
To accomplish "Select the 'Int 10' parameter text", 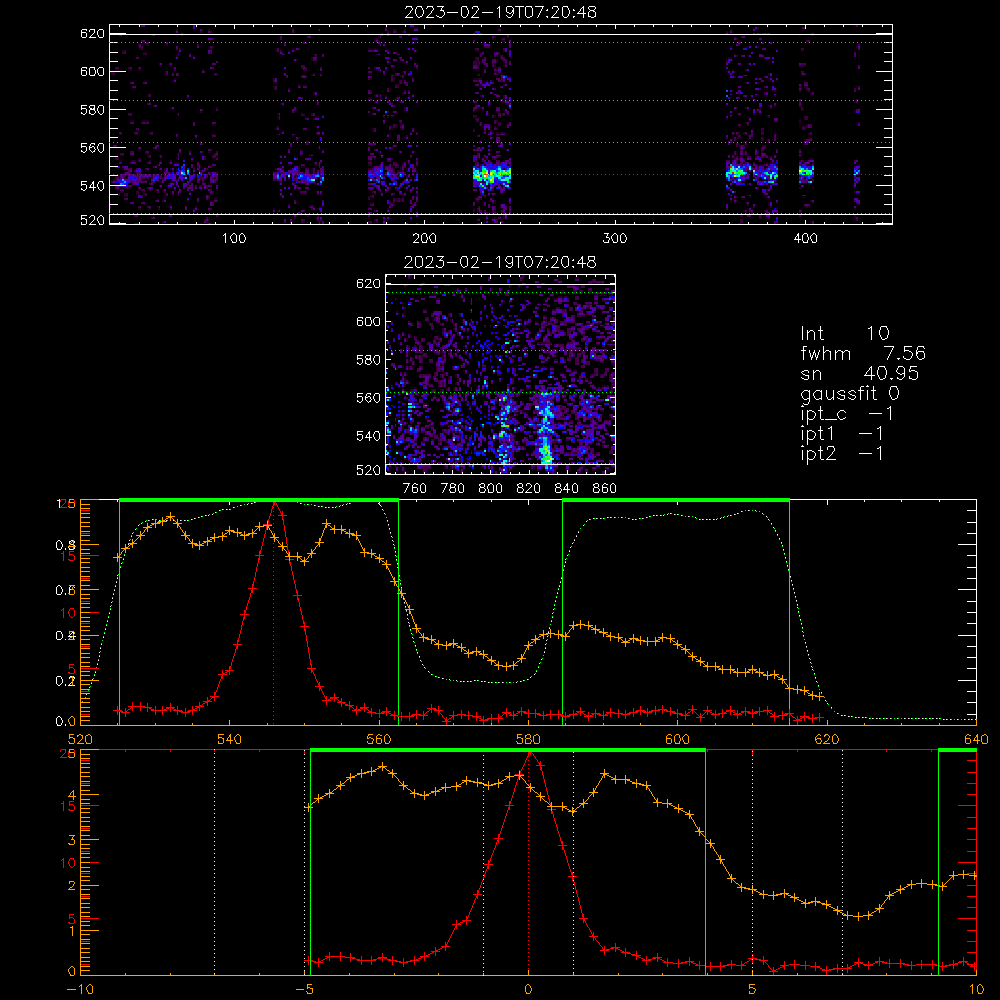I will [x=845, y=333].
